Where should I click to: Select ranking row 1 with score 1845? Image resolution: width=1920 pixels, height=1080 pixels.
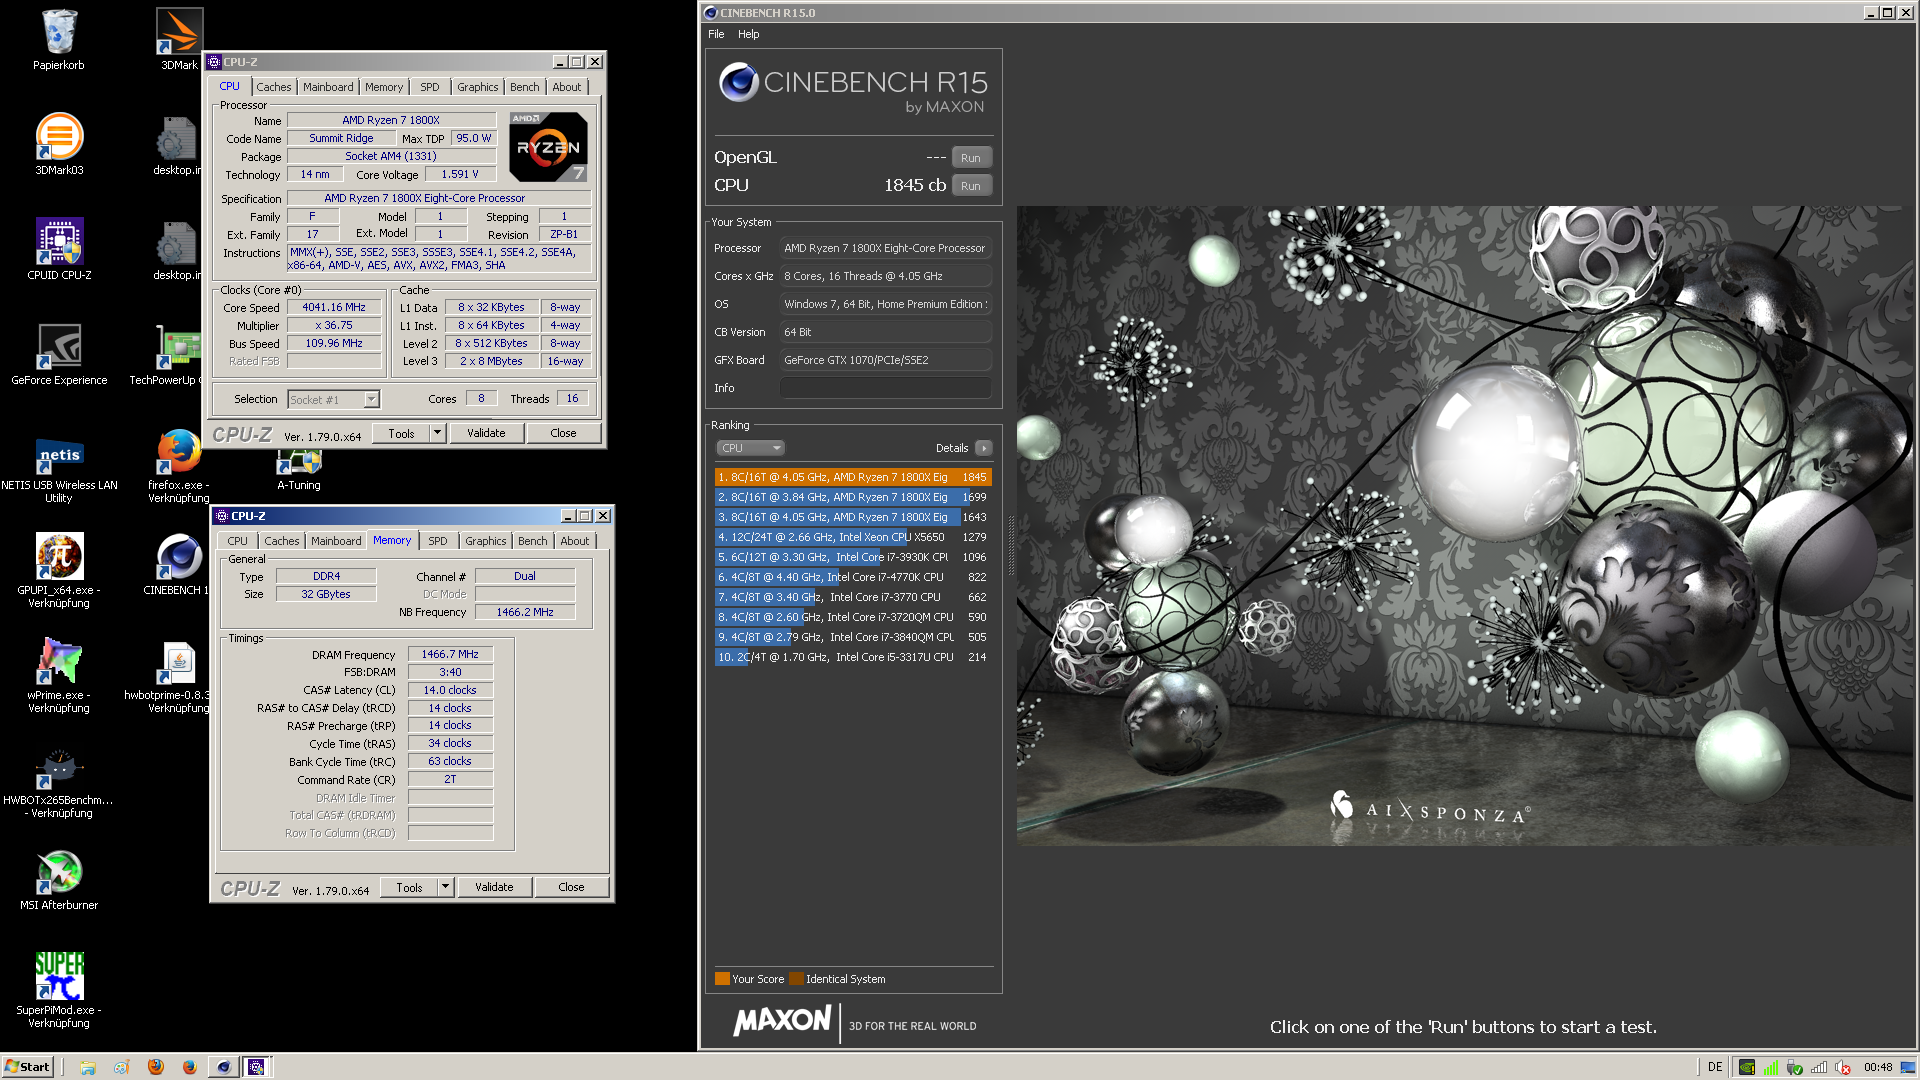tap(853, 477)
